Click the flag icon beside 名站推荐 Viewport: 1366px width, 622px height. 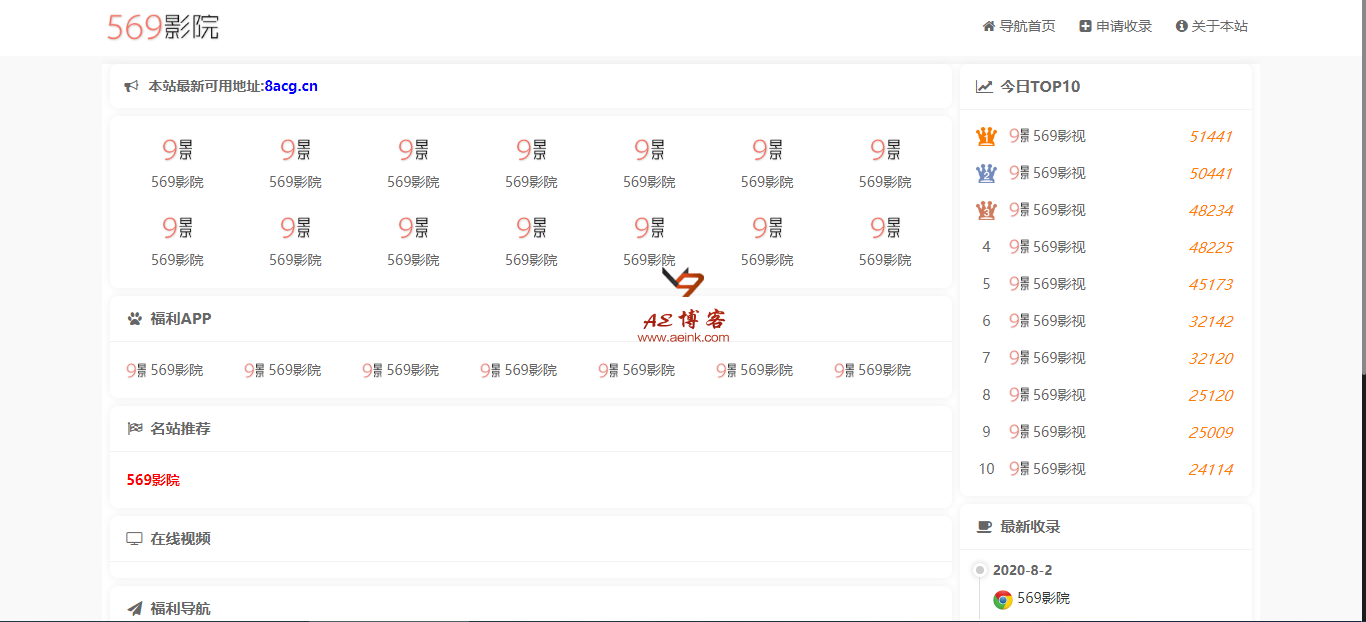(135, 429)
